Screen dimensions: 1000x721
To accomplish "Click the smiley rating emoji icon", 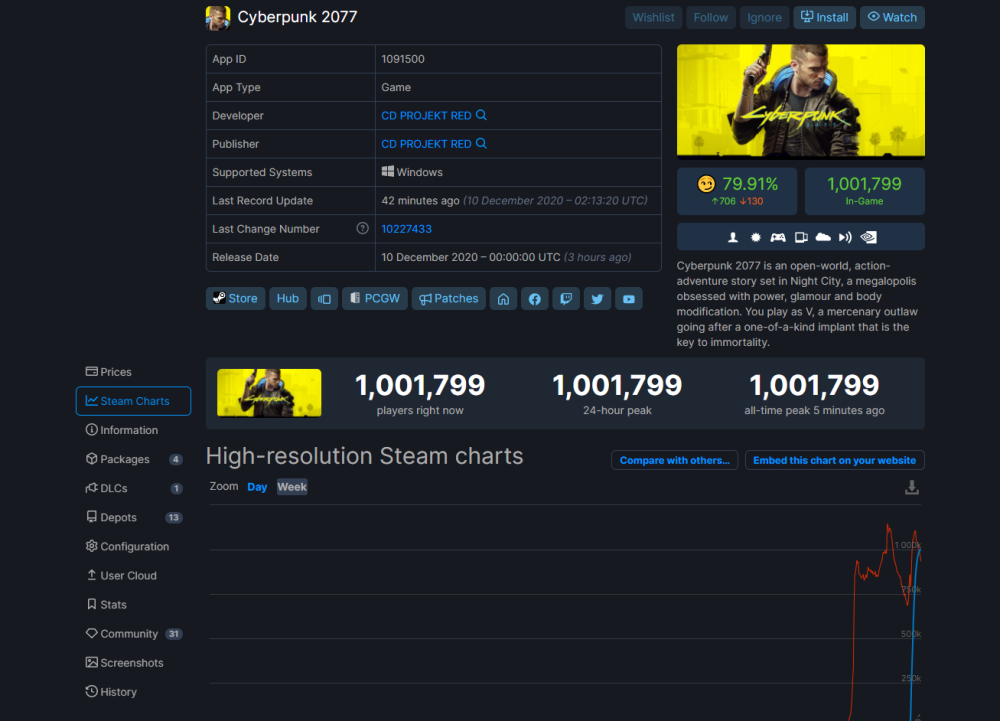I will (706, 184).
